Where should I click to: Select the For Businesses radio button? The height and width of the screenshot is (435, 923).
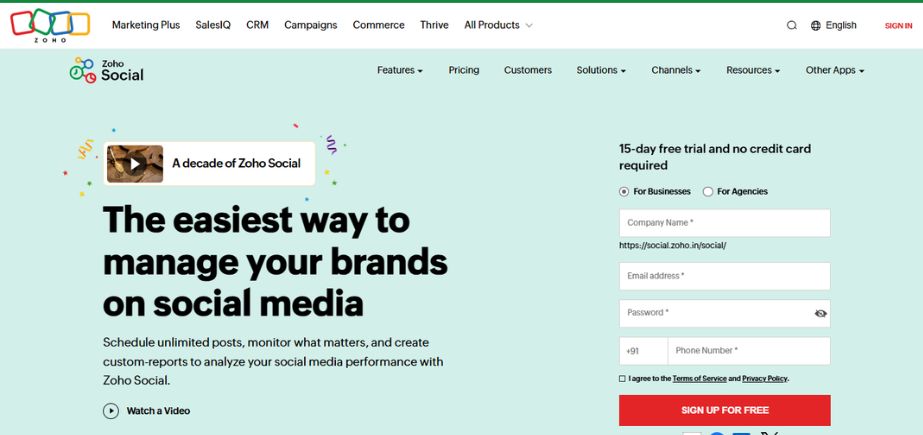tap(624, 191)
